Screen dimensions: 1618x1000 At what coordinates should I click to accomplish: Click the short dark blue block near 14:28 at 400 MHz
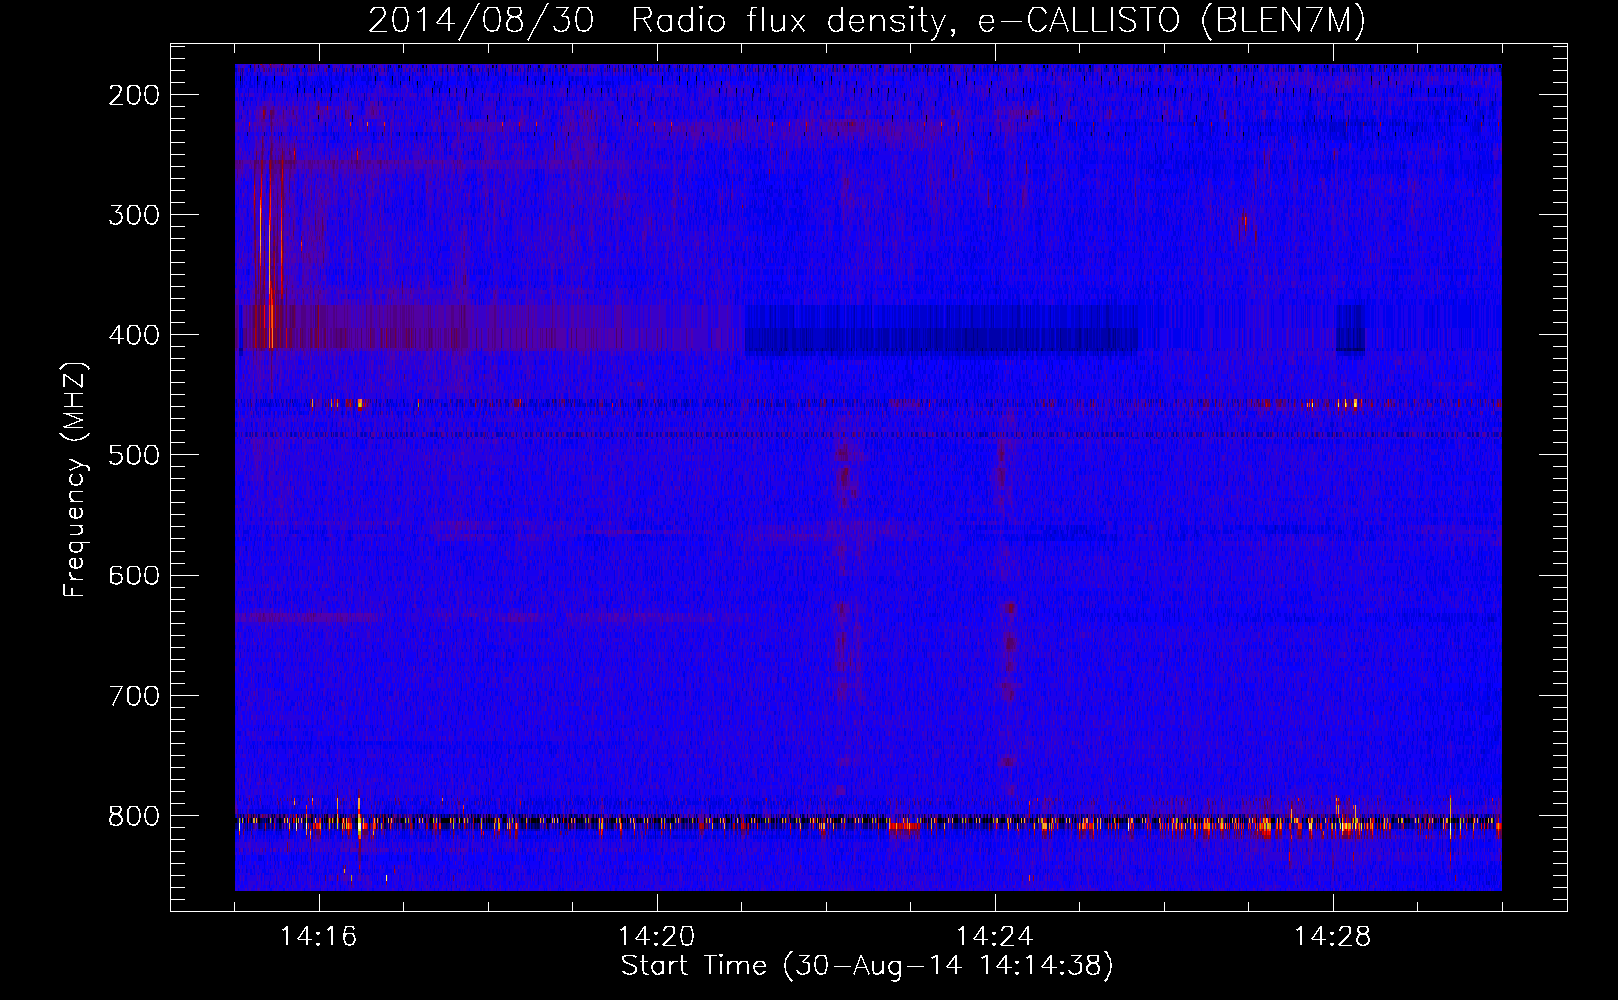(1350, 330)
